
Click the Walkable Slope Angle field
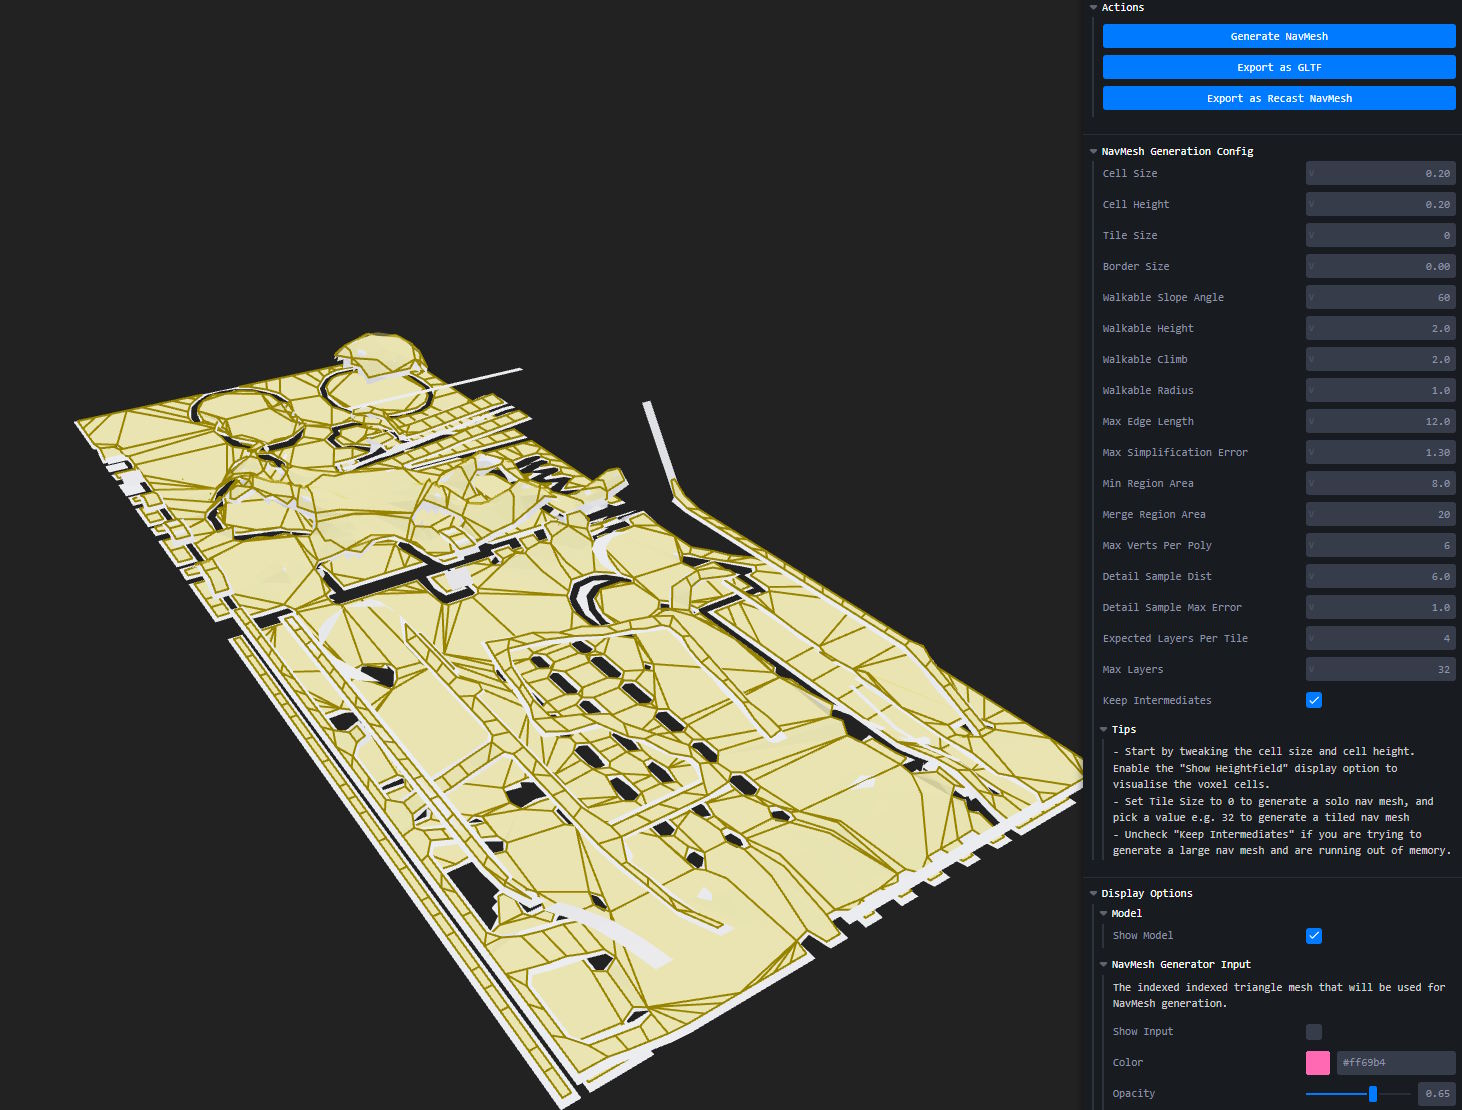1380,298
